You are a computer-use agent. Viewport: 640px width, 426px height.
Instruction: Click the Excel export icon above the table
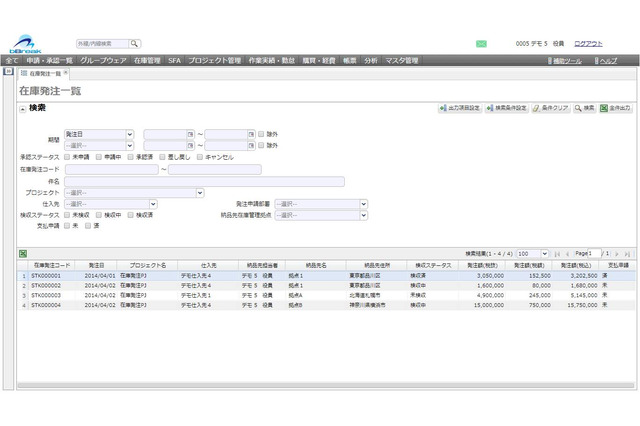click(22, 254)
